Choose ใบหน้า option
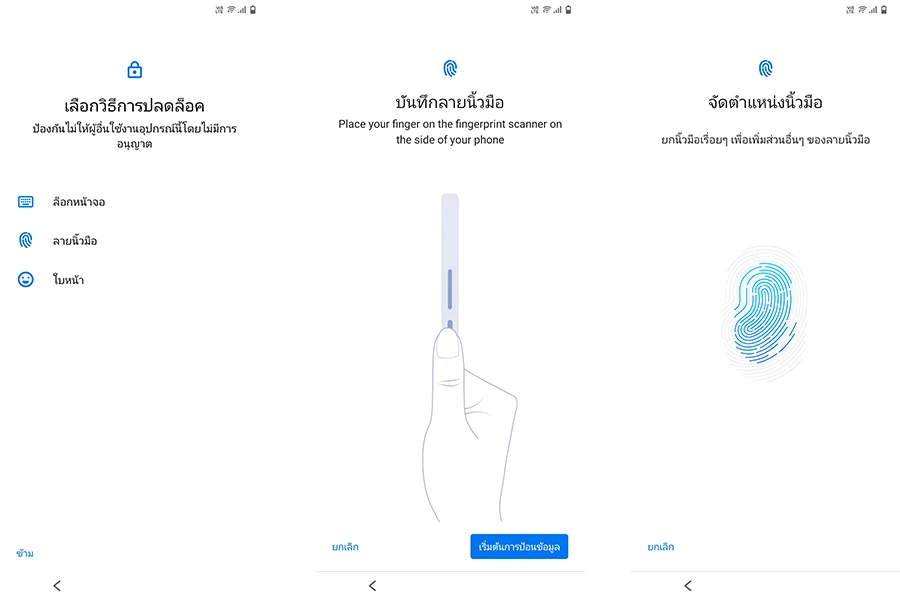The width and height of the screenshot is (900, 600). pos(68,280)
